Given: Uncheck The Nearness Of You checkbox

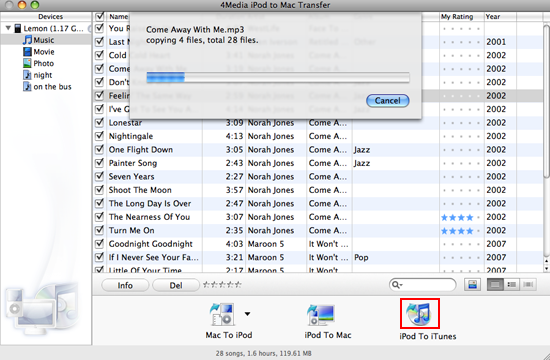Looking at the screenshot, I should [100, 216].
